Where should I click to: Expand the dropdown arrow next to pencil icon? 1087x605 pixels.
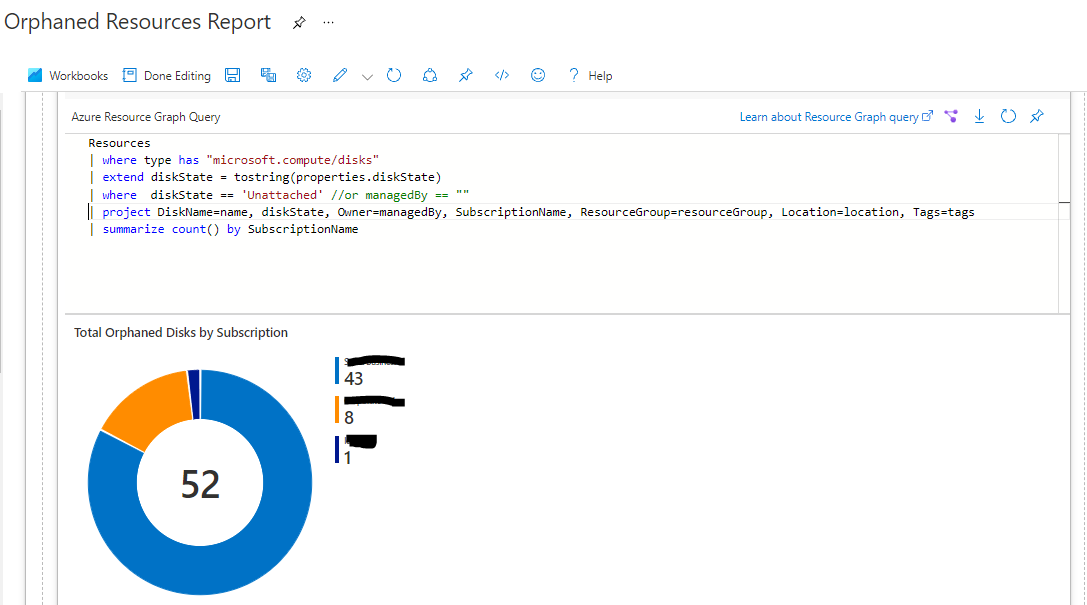[x=367, y=77]
